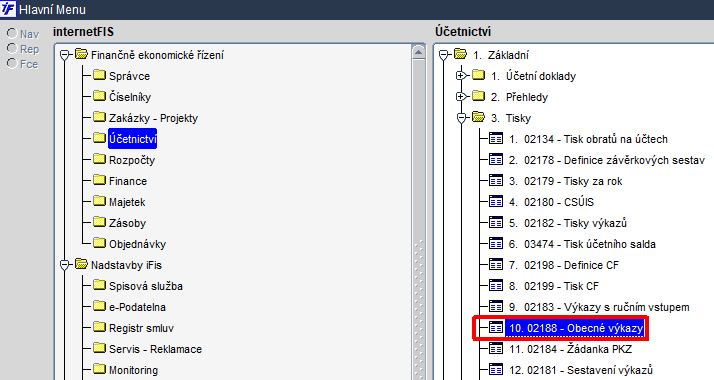Click the Servis - Reklamace folder icon

point(100,348)
